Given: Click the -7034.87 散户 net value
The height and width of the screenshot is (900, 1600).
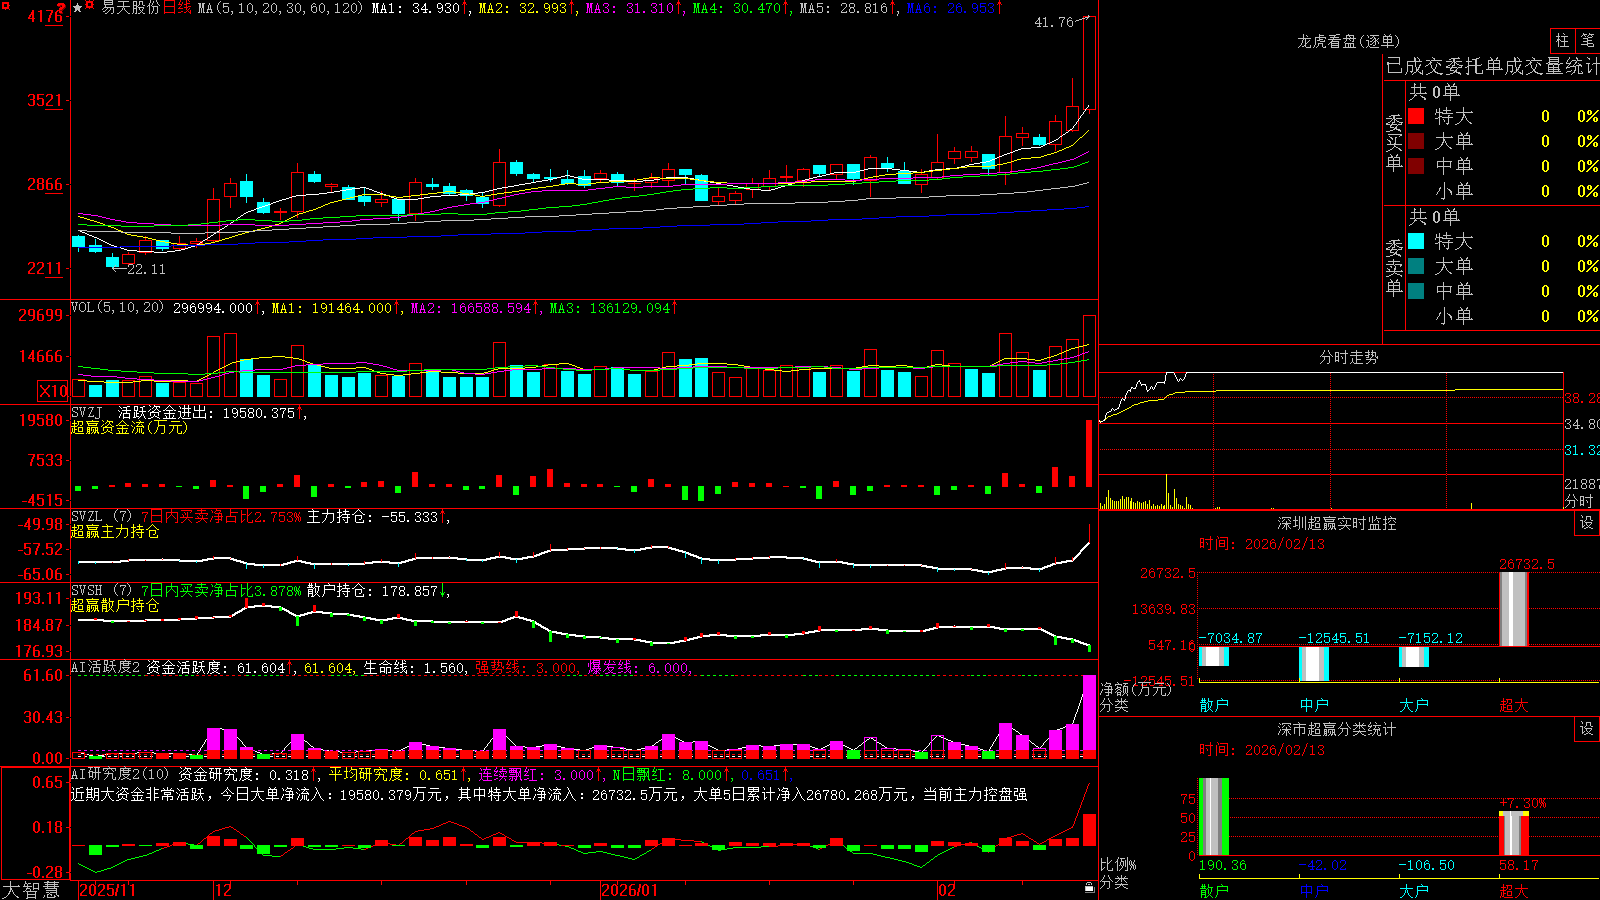Looking at the screenshot, I should click(1232, 638).
